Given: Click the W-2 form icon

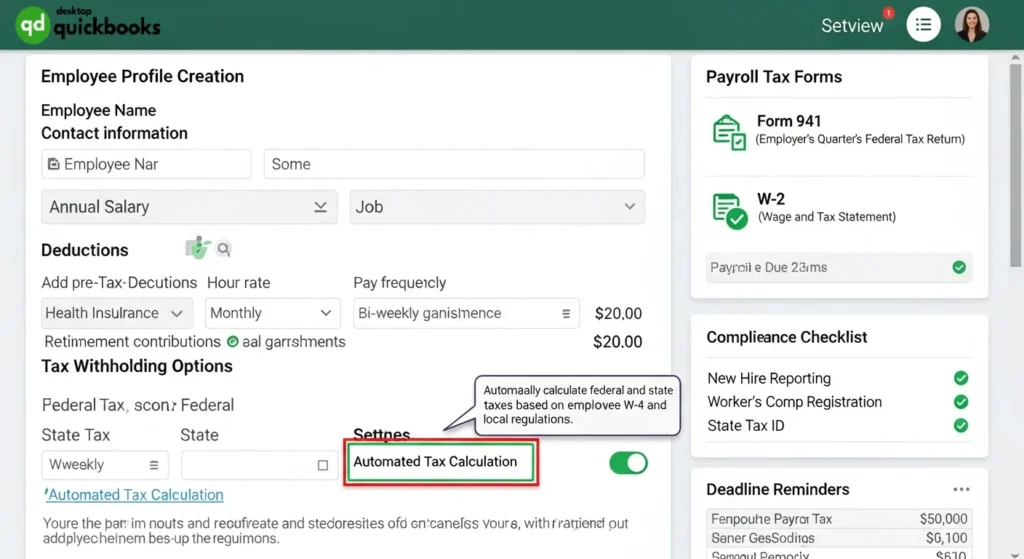Looking at the screenshot, I should (x=728, y=210).
